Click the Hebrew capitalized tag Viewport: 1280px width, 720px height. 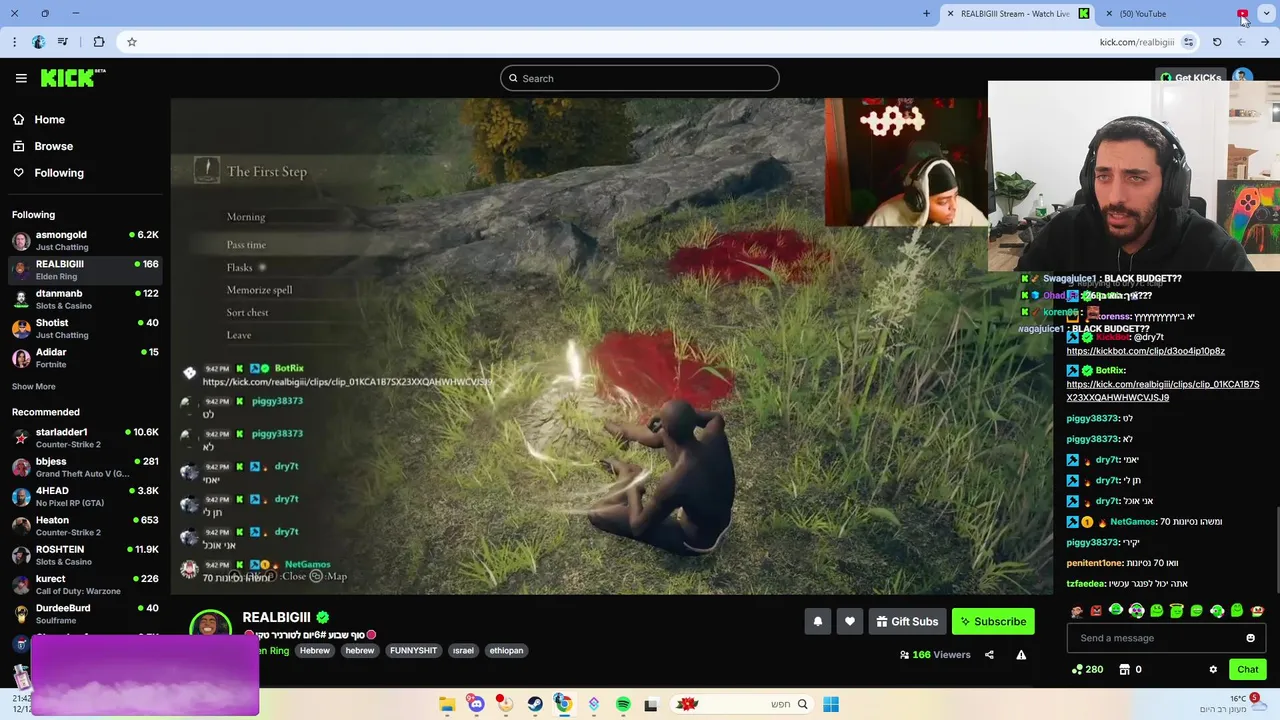coord(315,650)
